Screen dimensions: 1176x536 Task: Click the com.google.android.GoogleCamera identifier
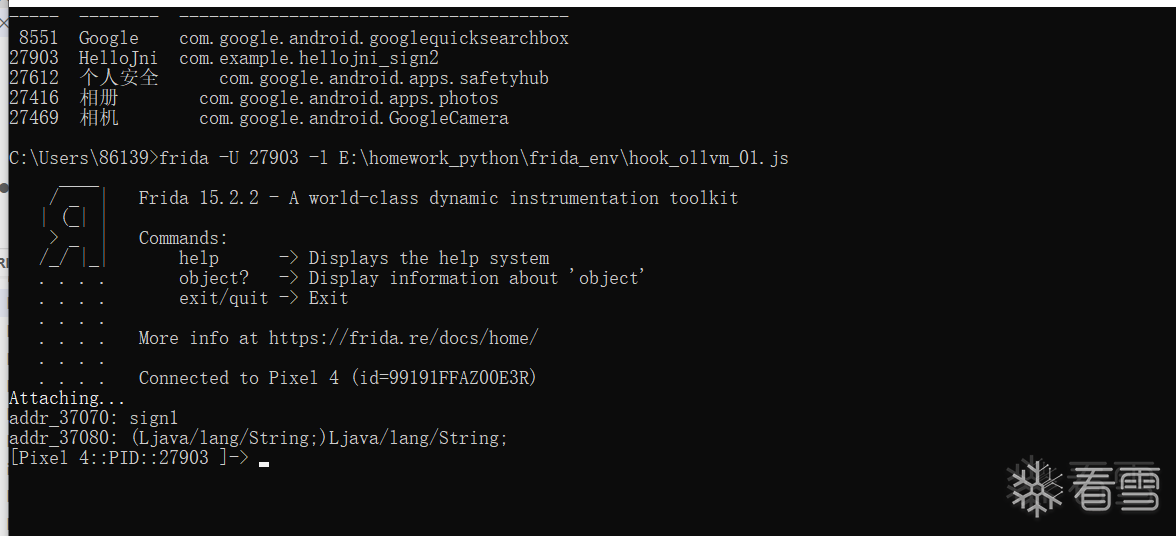coord(354,118)
